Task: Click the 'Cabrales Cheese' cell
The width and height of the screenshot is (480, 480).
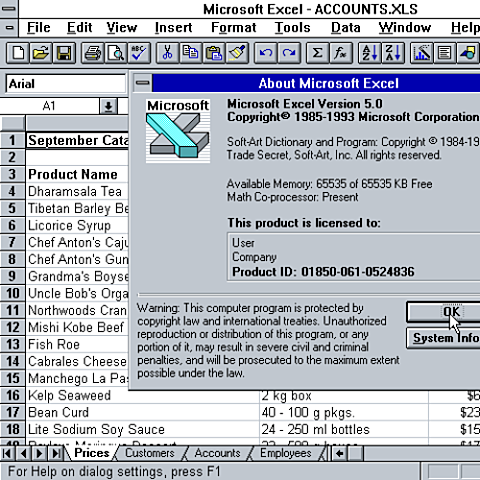Action: tap(77, 361)
